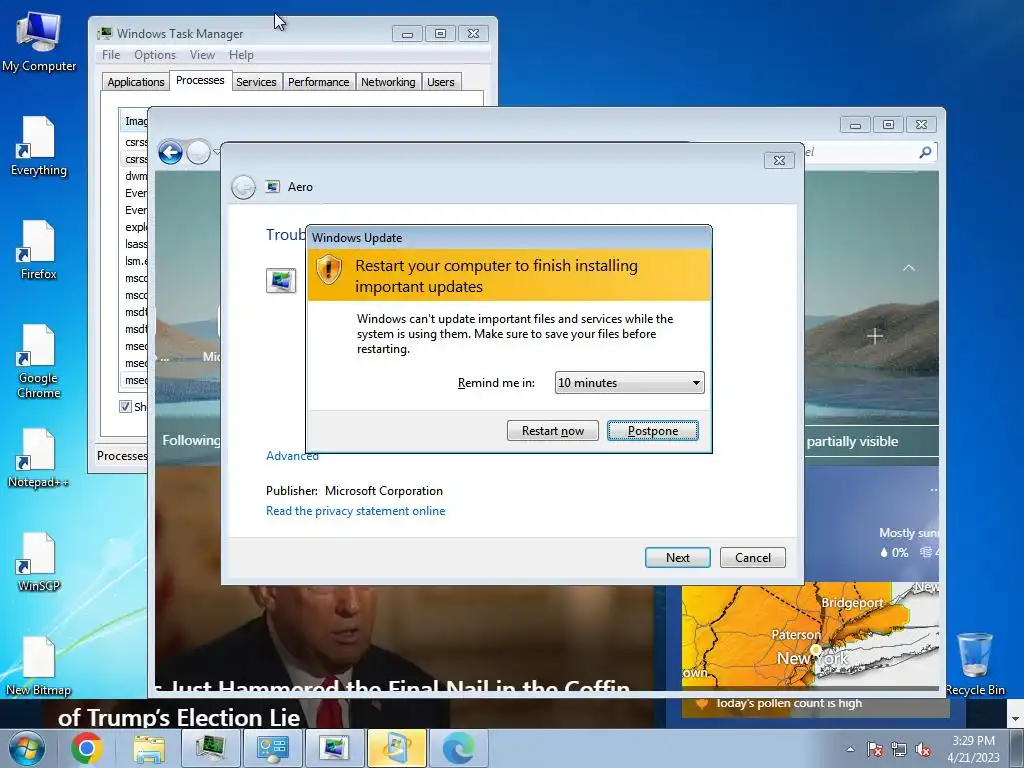This screenshot has width=1024, height=768.
Task: Click the Windows Update shield warning icon
Action: (x=329, y=269)
